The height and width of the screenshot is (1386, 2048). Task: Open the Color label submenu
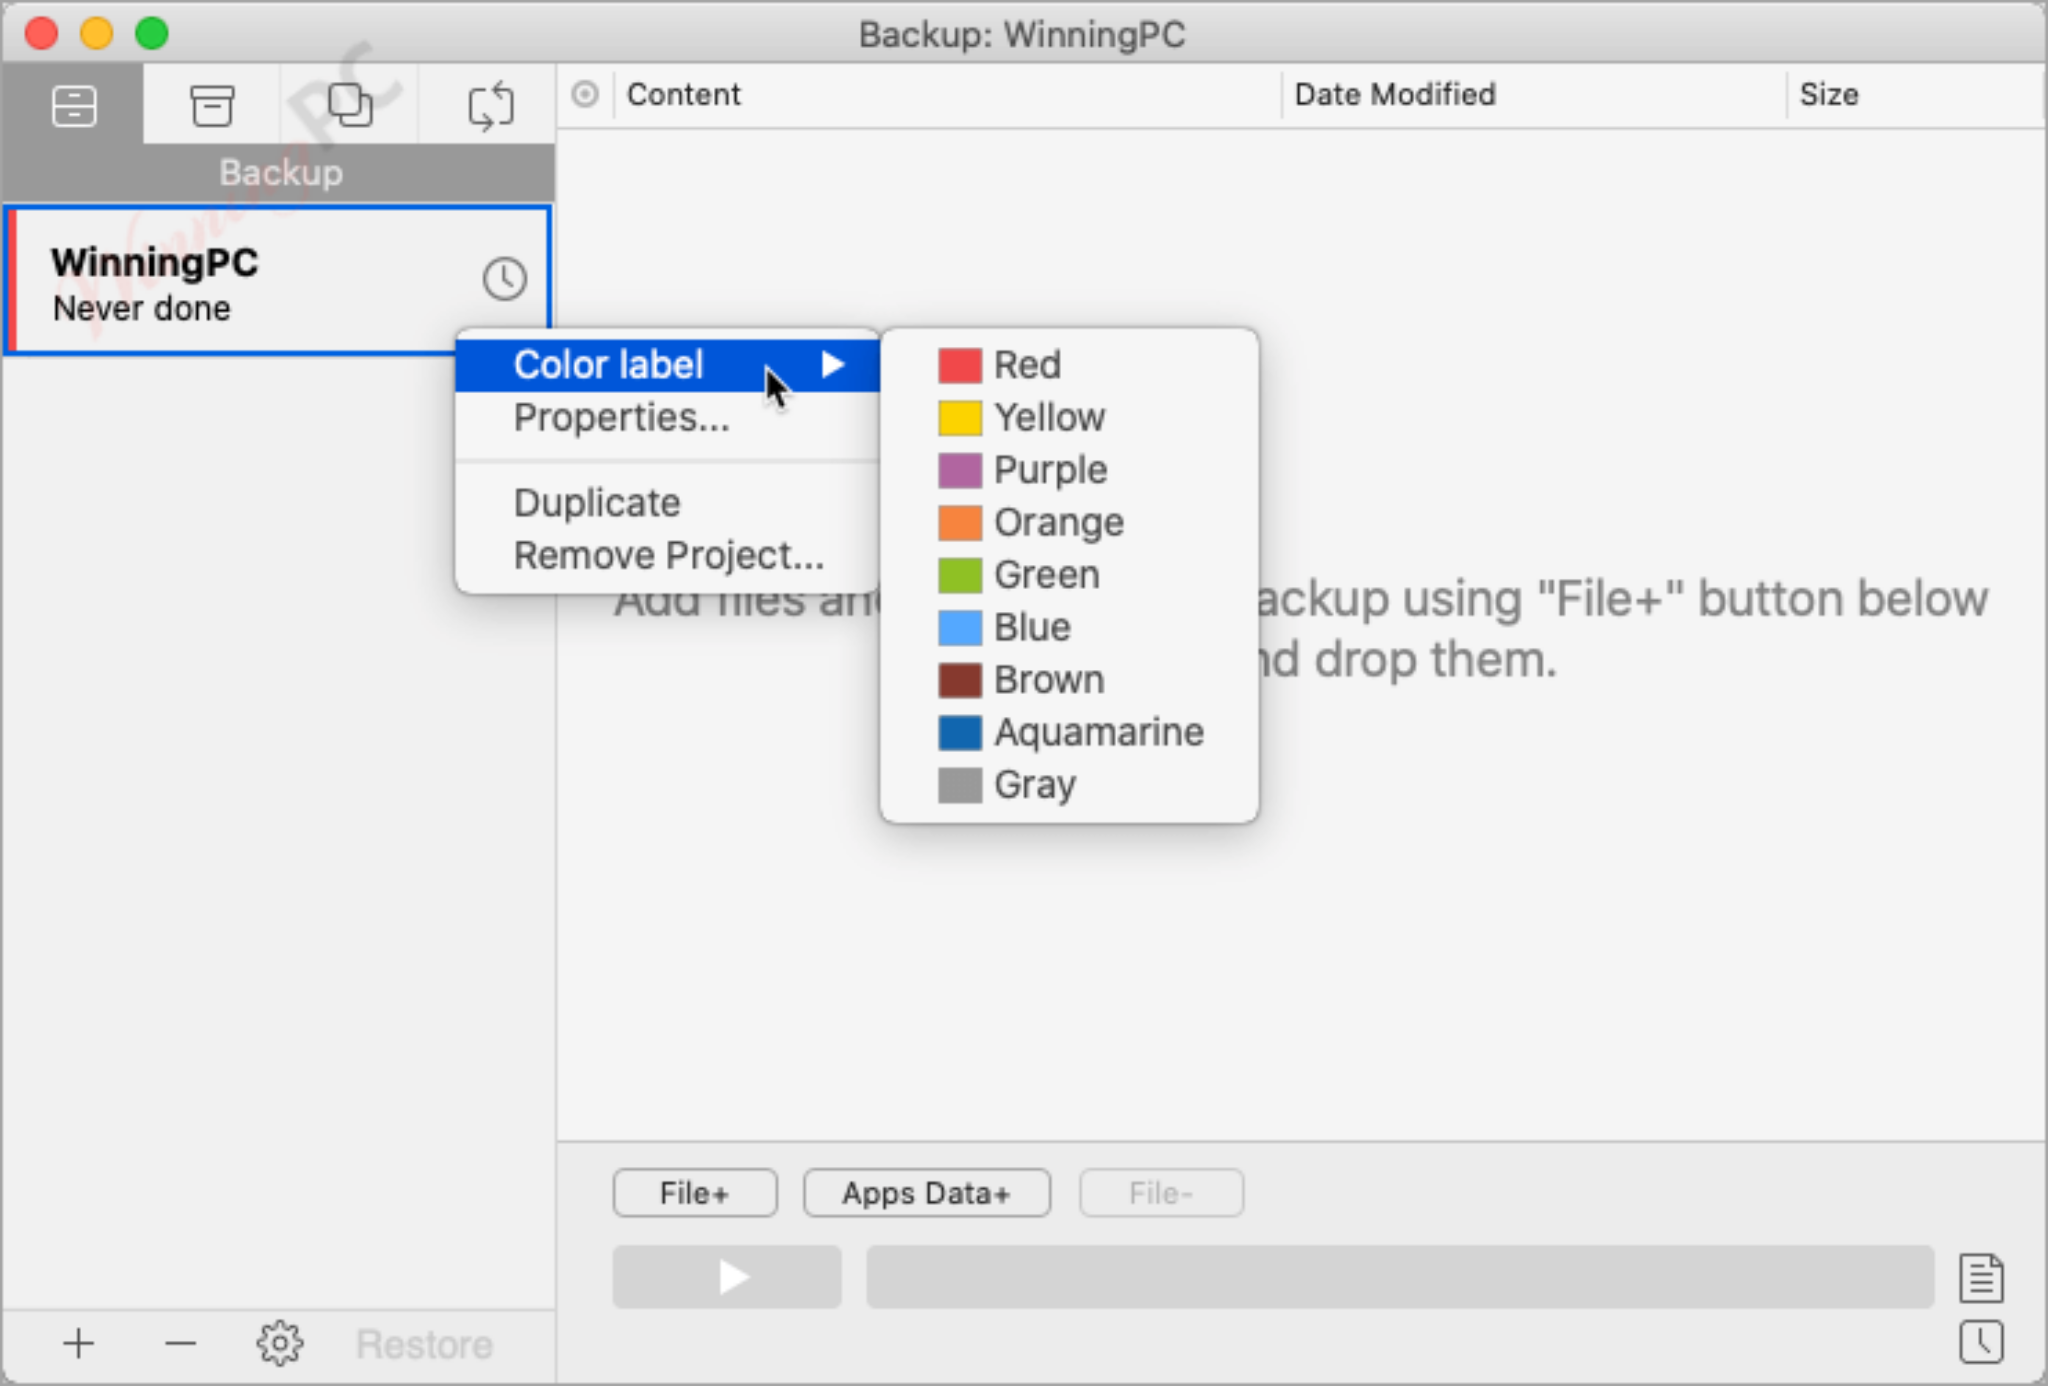pos(667,365)
